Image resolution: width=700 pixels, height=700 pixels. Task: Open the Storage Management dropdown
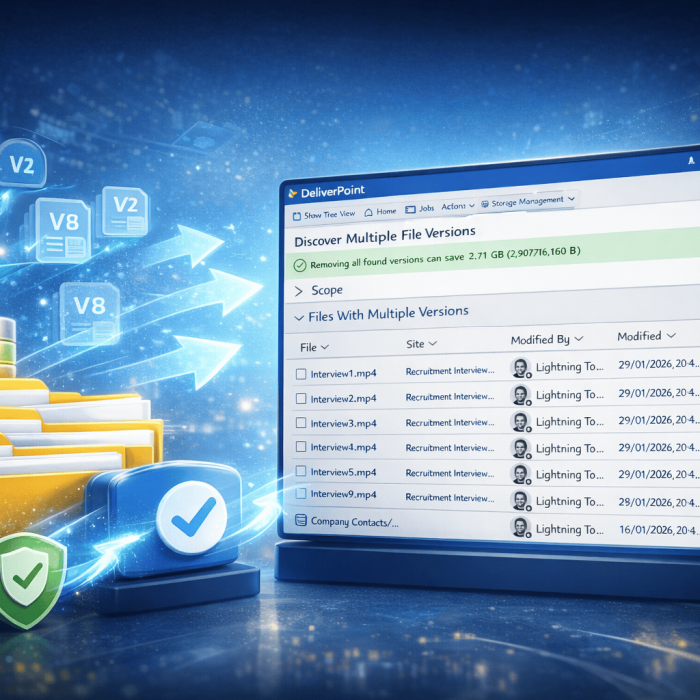coord(528,202)
